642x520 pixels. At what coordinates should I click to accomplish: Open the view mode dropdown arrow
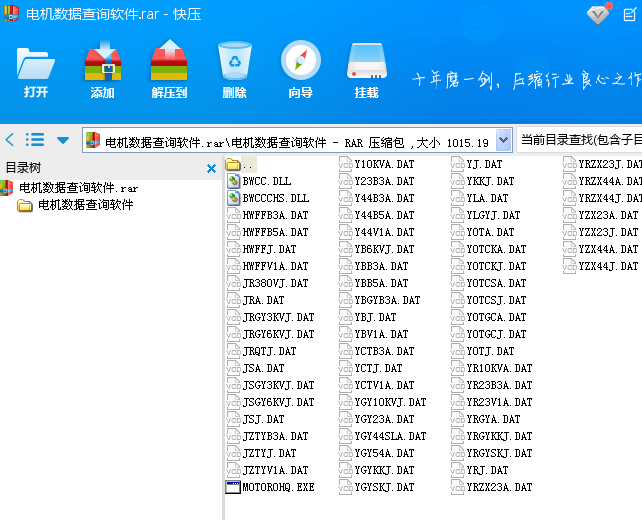tap(63, 140)
